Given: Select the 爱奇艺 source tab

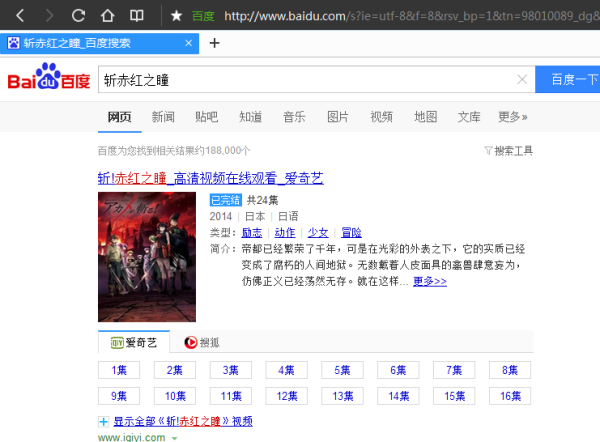Looking at the screenshot, I should click(x=134, y=342).
